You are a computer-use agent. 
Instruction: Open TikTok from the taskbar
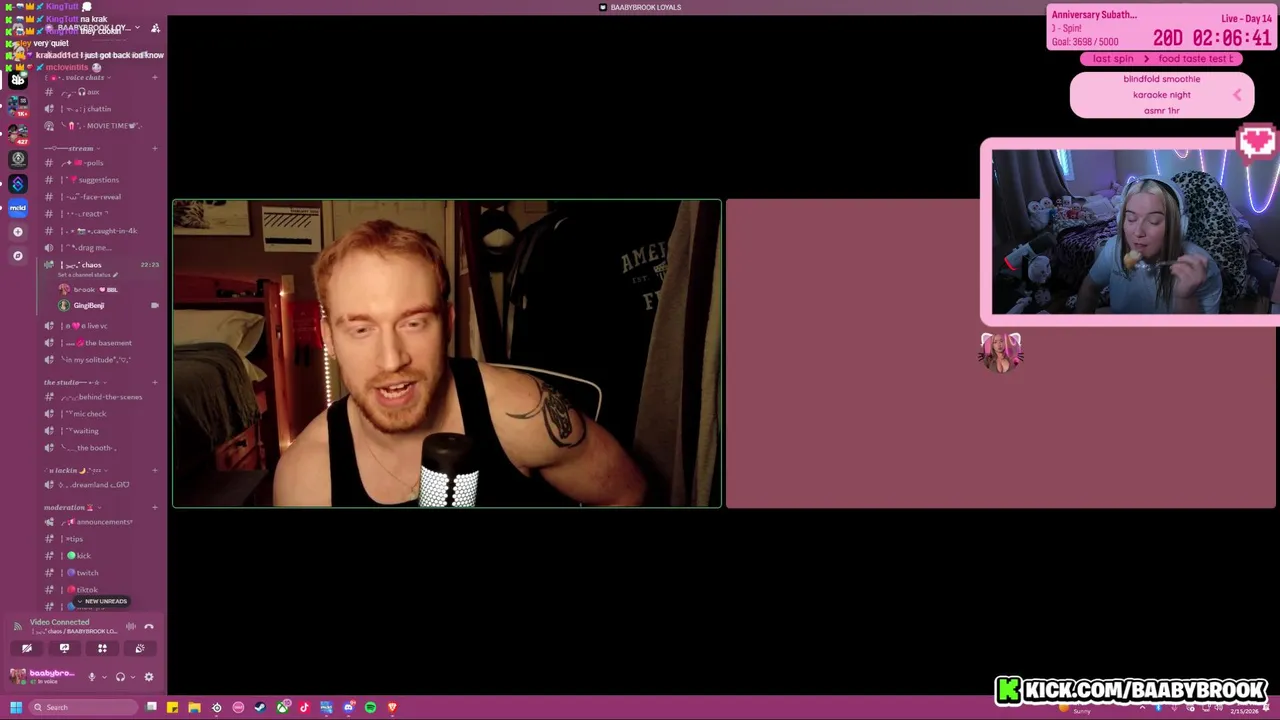pos(304,707)
